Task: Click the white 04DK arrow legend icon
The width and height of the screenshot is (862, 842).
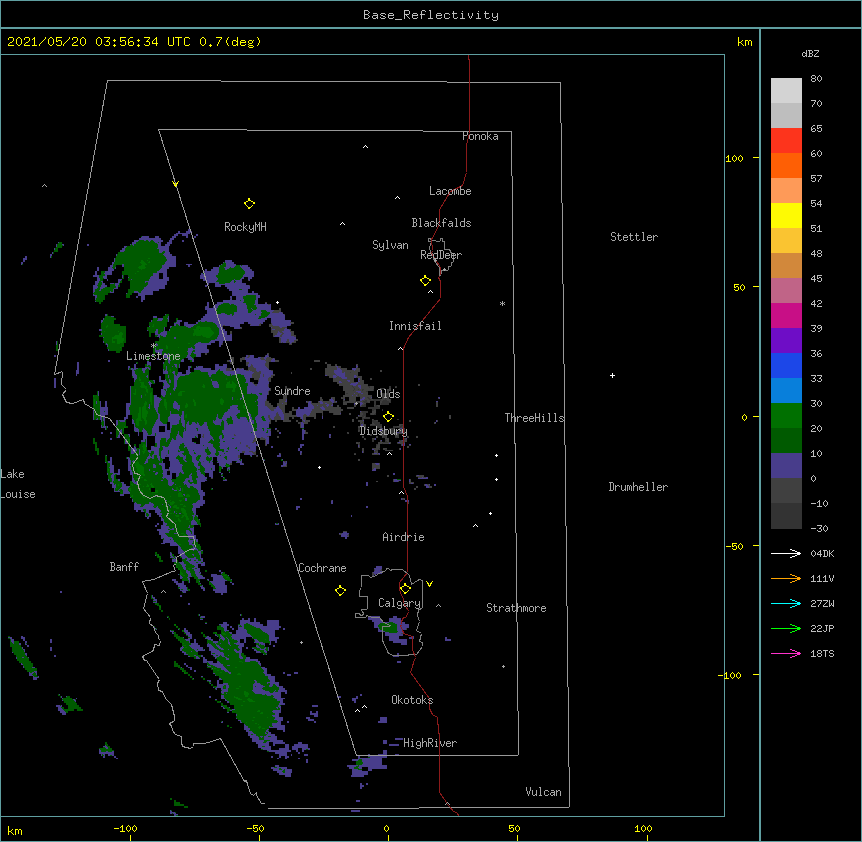Action: (786, 553)
